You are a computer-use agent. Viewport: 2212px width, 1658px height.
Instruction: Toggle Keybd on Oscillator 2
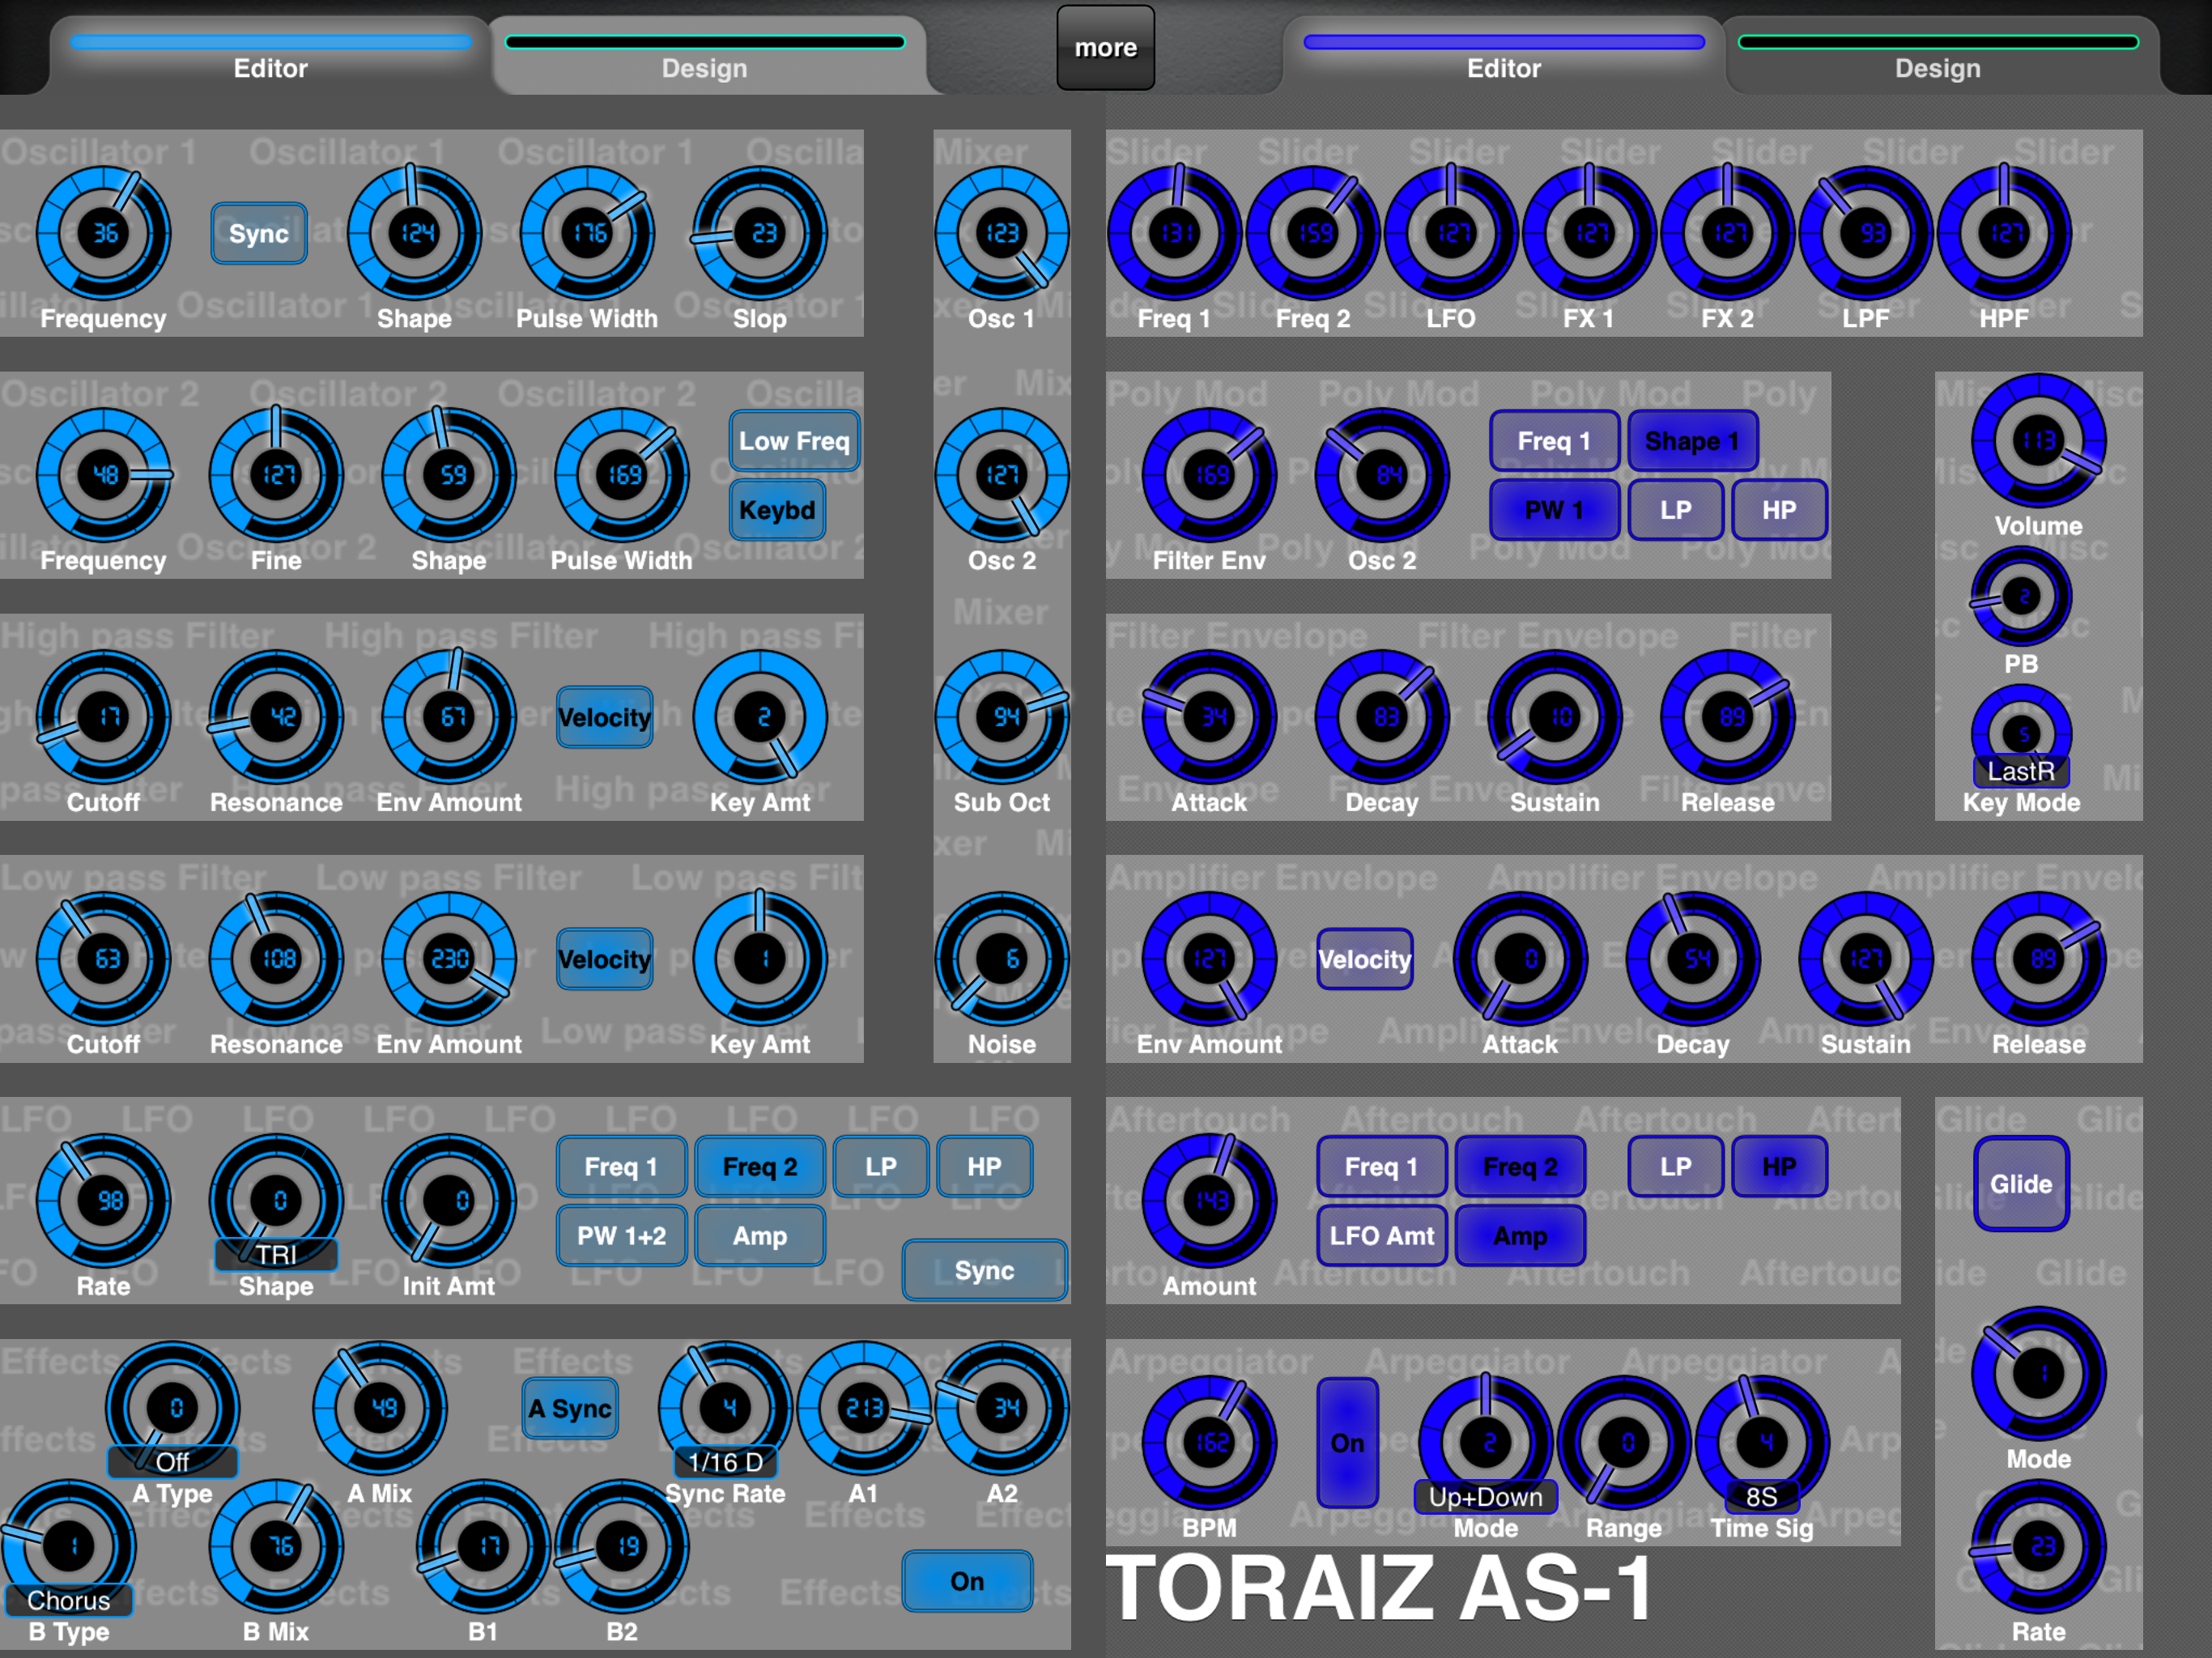(777, 510)
